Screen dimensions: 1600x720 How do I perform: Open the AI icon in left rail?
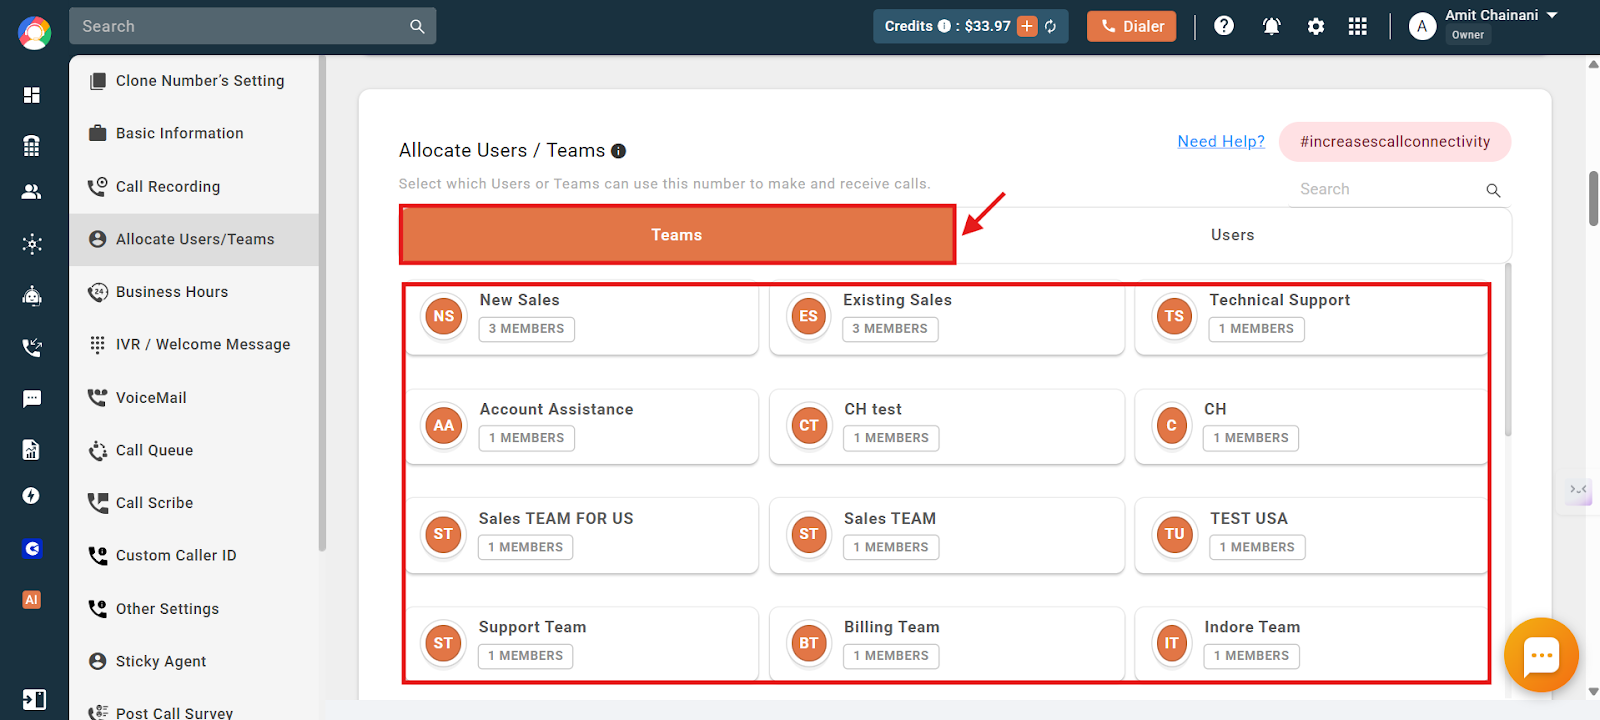click(32, 600)
